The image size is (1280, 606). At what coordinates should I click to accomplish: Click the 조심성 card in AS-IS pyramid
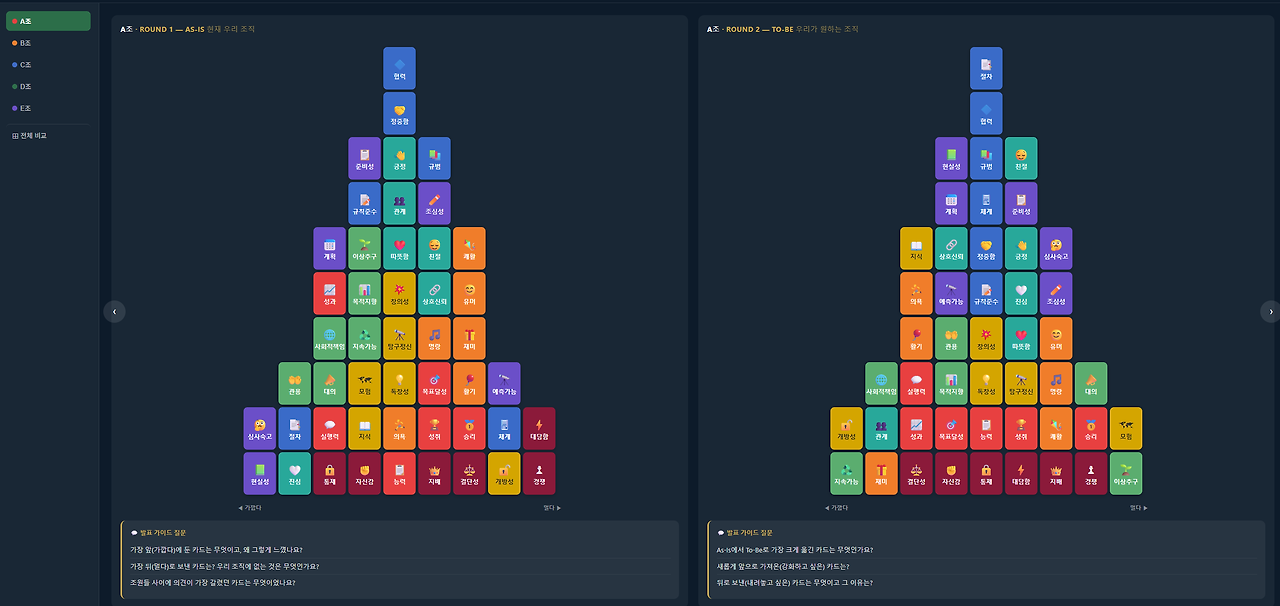click(434, 203)
